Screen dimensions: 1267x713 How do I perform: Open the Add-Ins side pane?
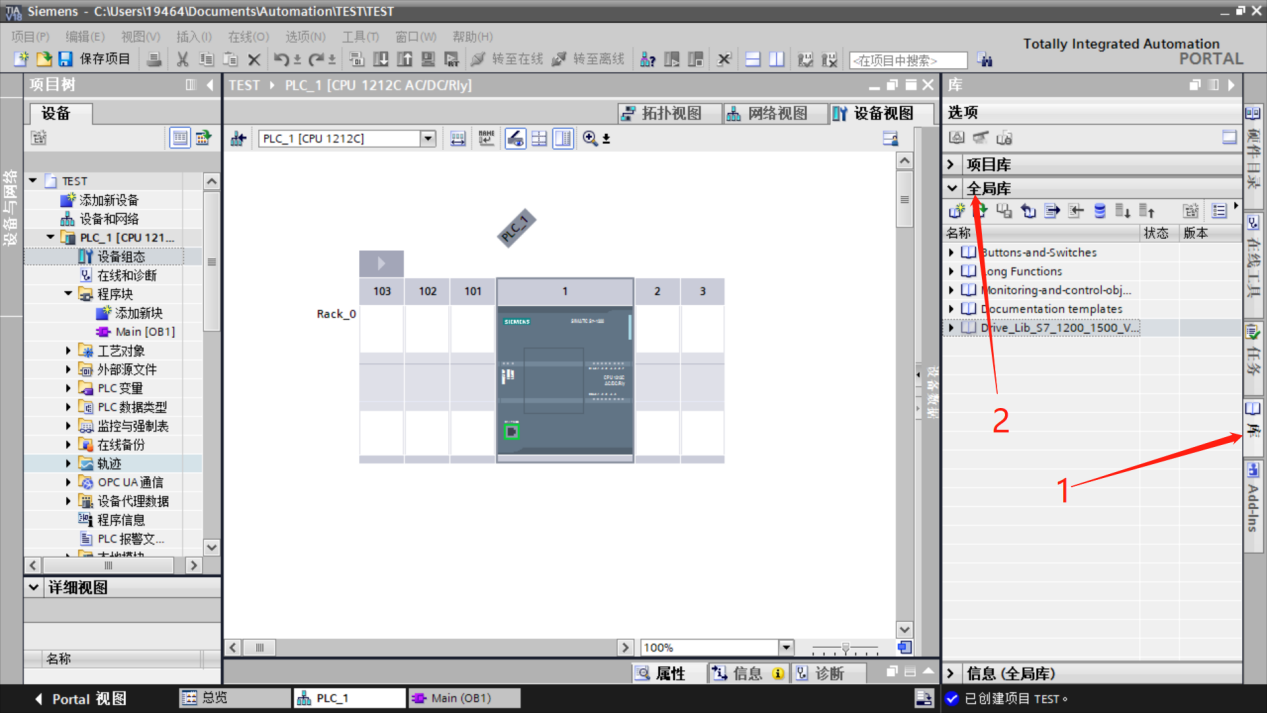coord(1253,505)
